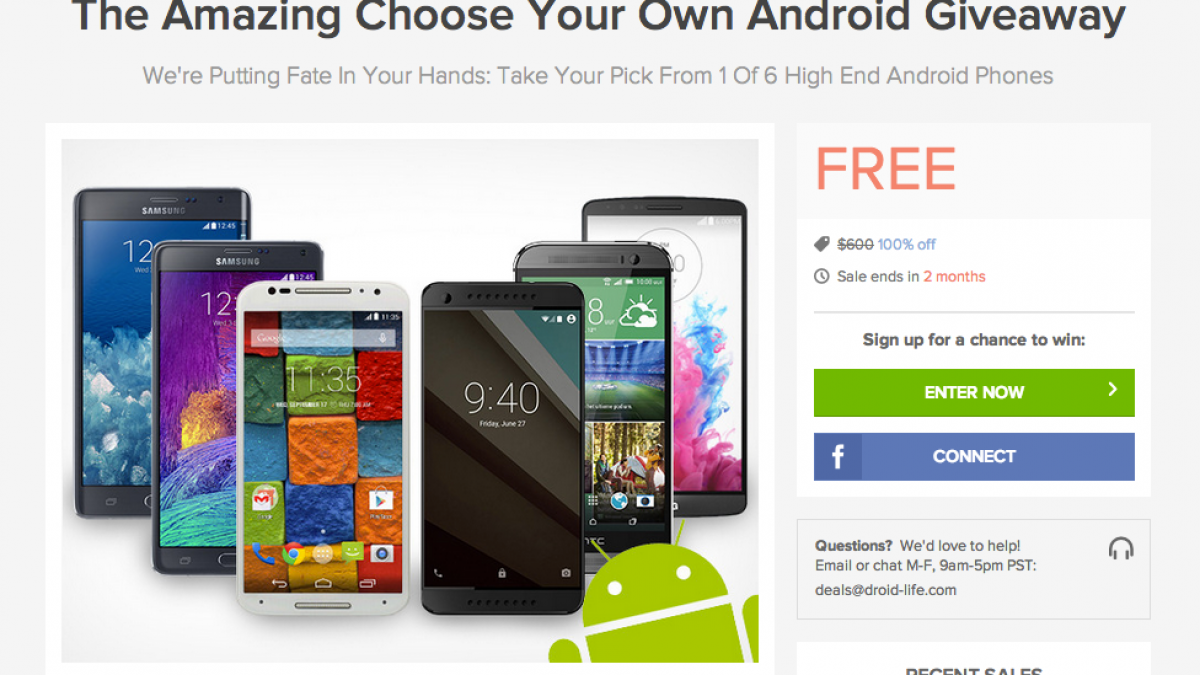Image resolution: width=1200 pixels, height=675 pixels.
Task: Click the 100% off discount text
Action: point(907,244)
